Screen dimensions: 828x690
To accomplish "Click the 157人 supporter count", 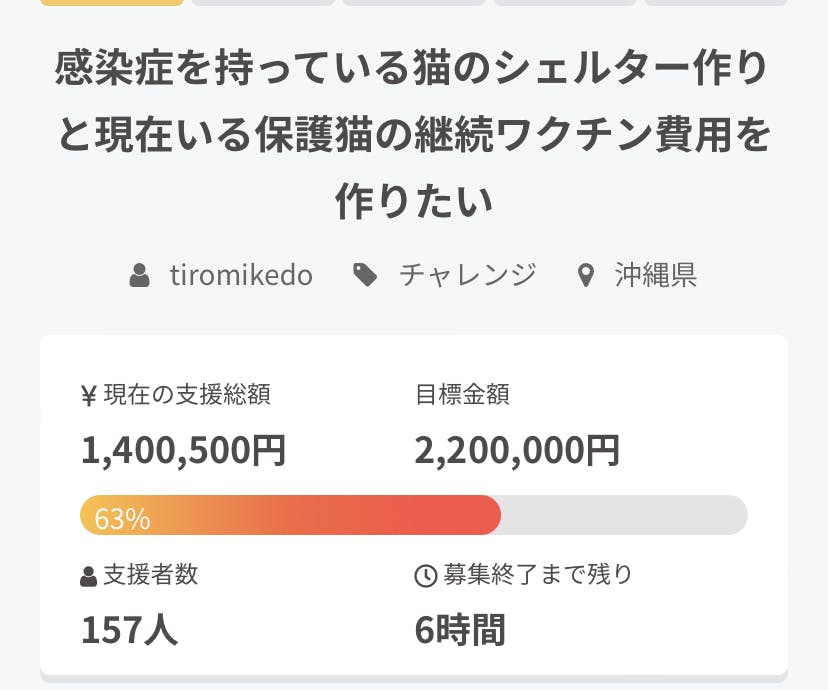I will [x=129, y=630].
